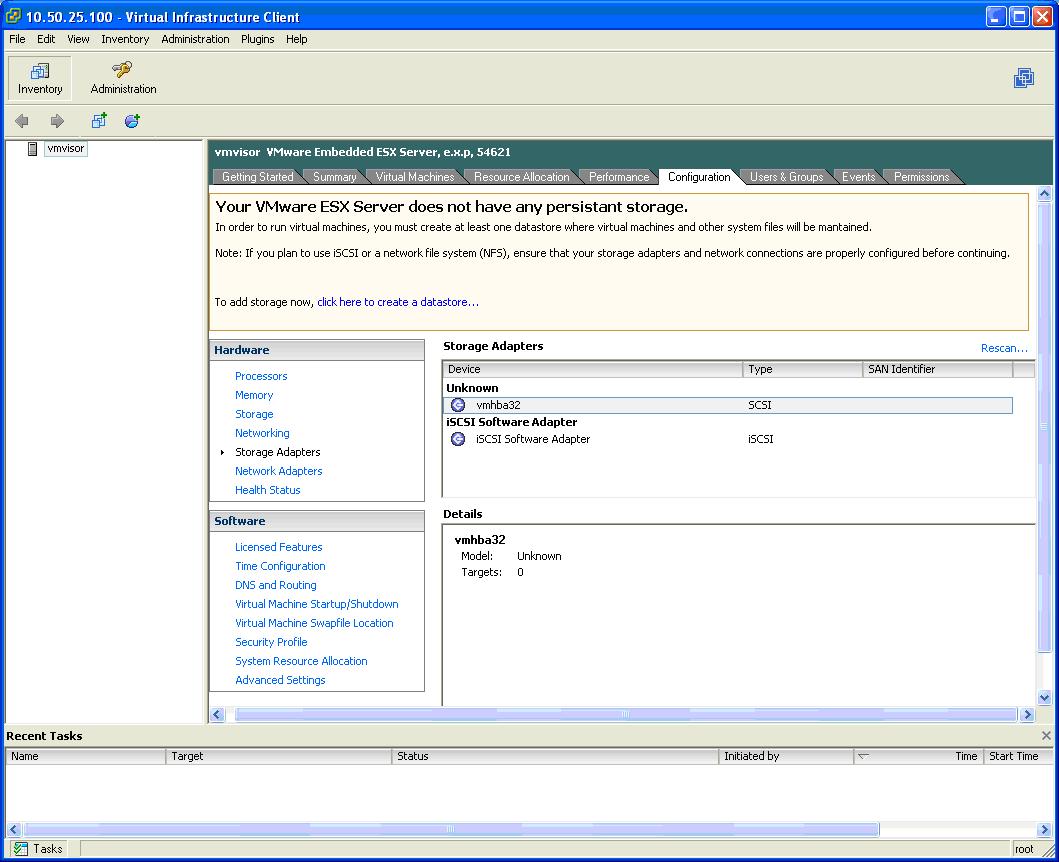Sort Recent Tasks by Status column
1059x862 pixels.
coord(554,756)
